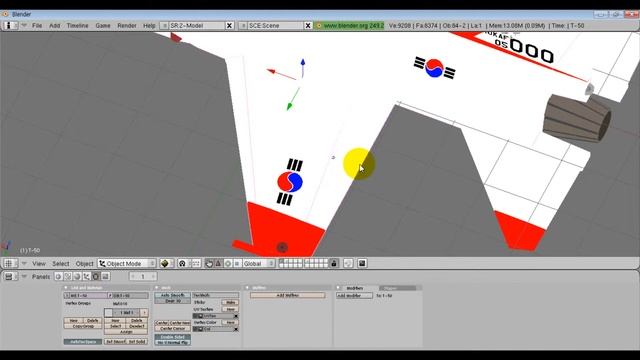Click the green Y-axis manipulator arrow
The image size is (640, 360).
click(289, 106)
